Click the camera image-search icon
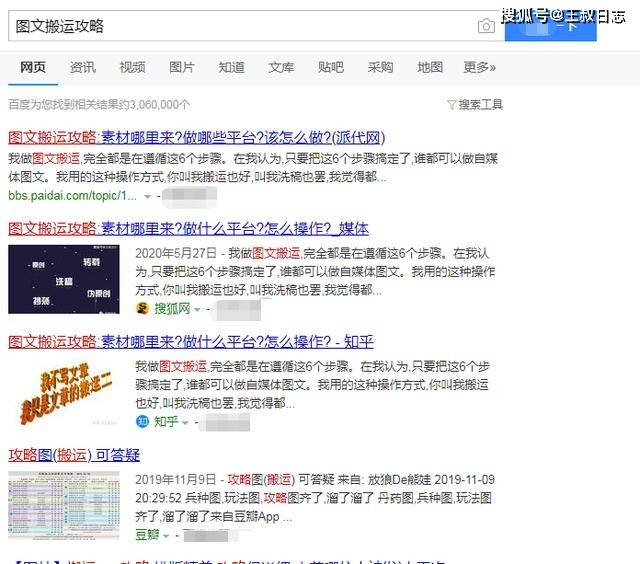640x564 pixels. [x=486, y=26]
